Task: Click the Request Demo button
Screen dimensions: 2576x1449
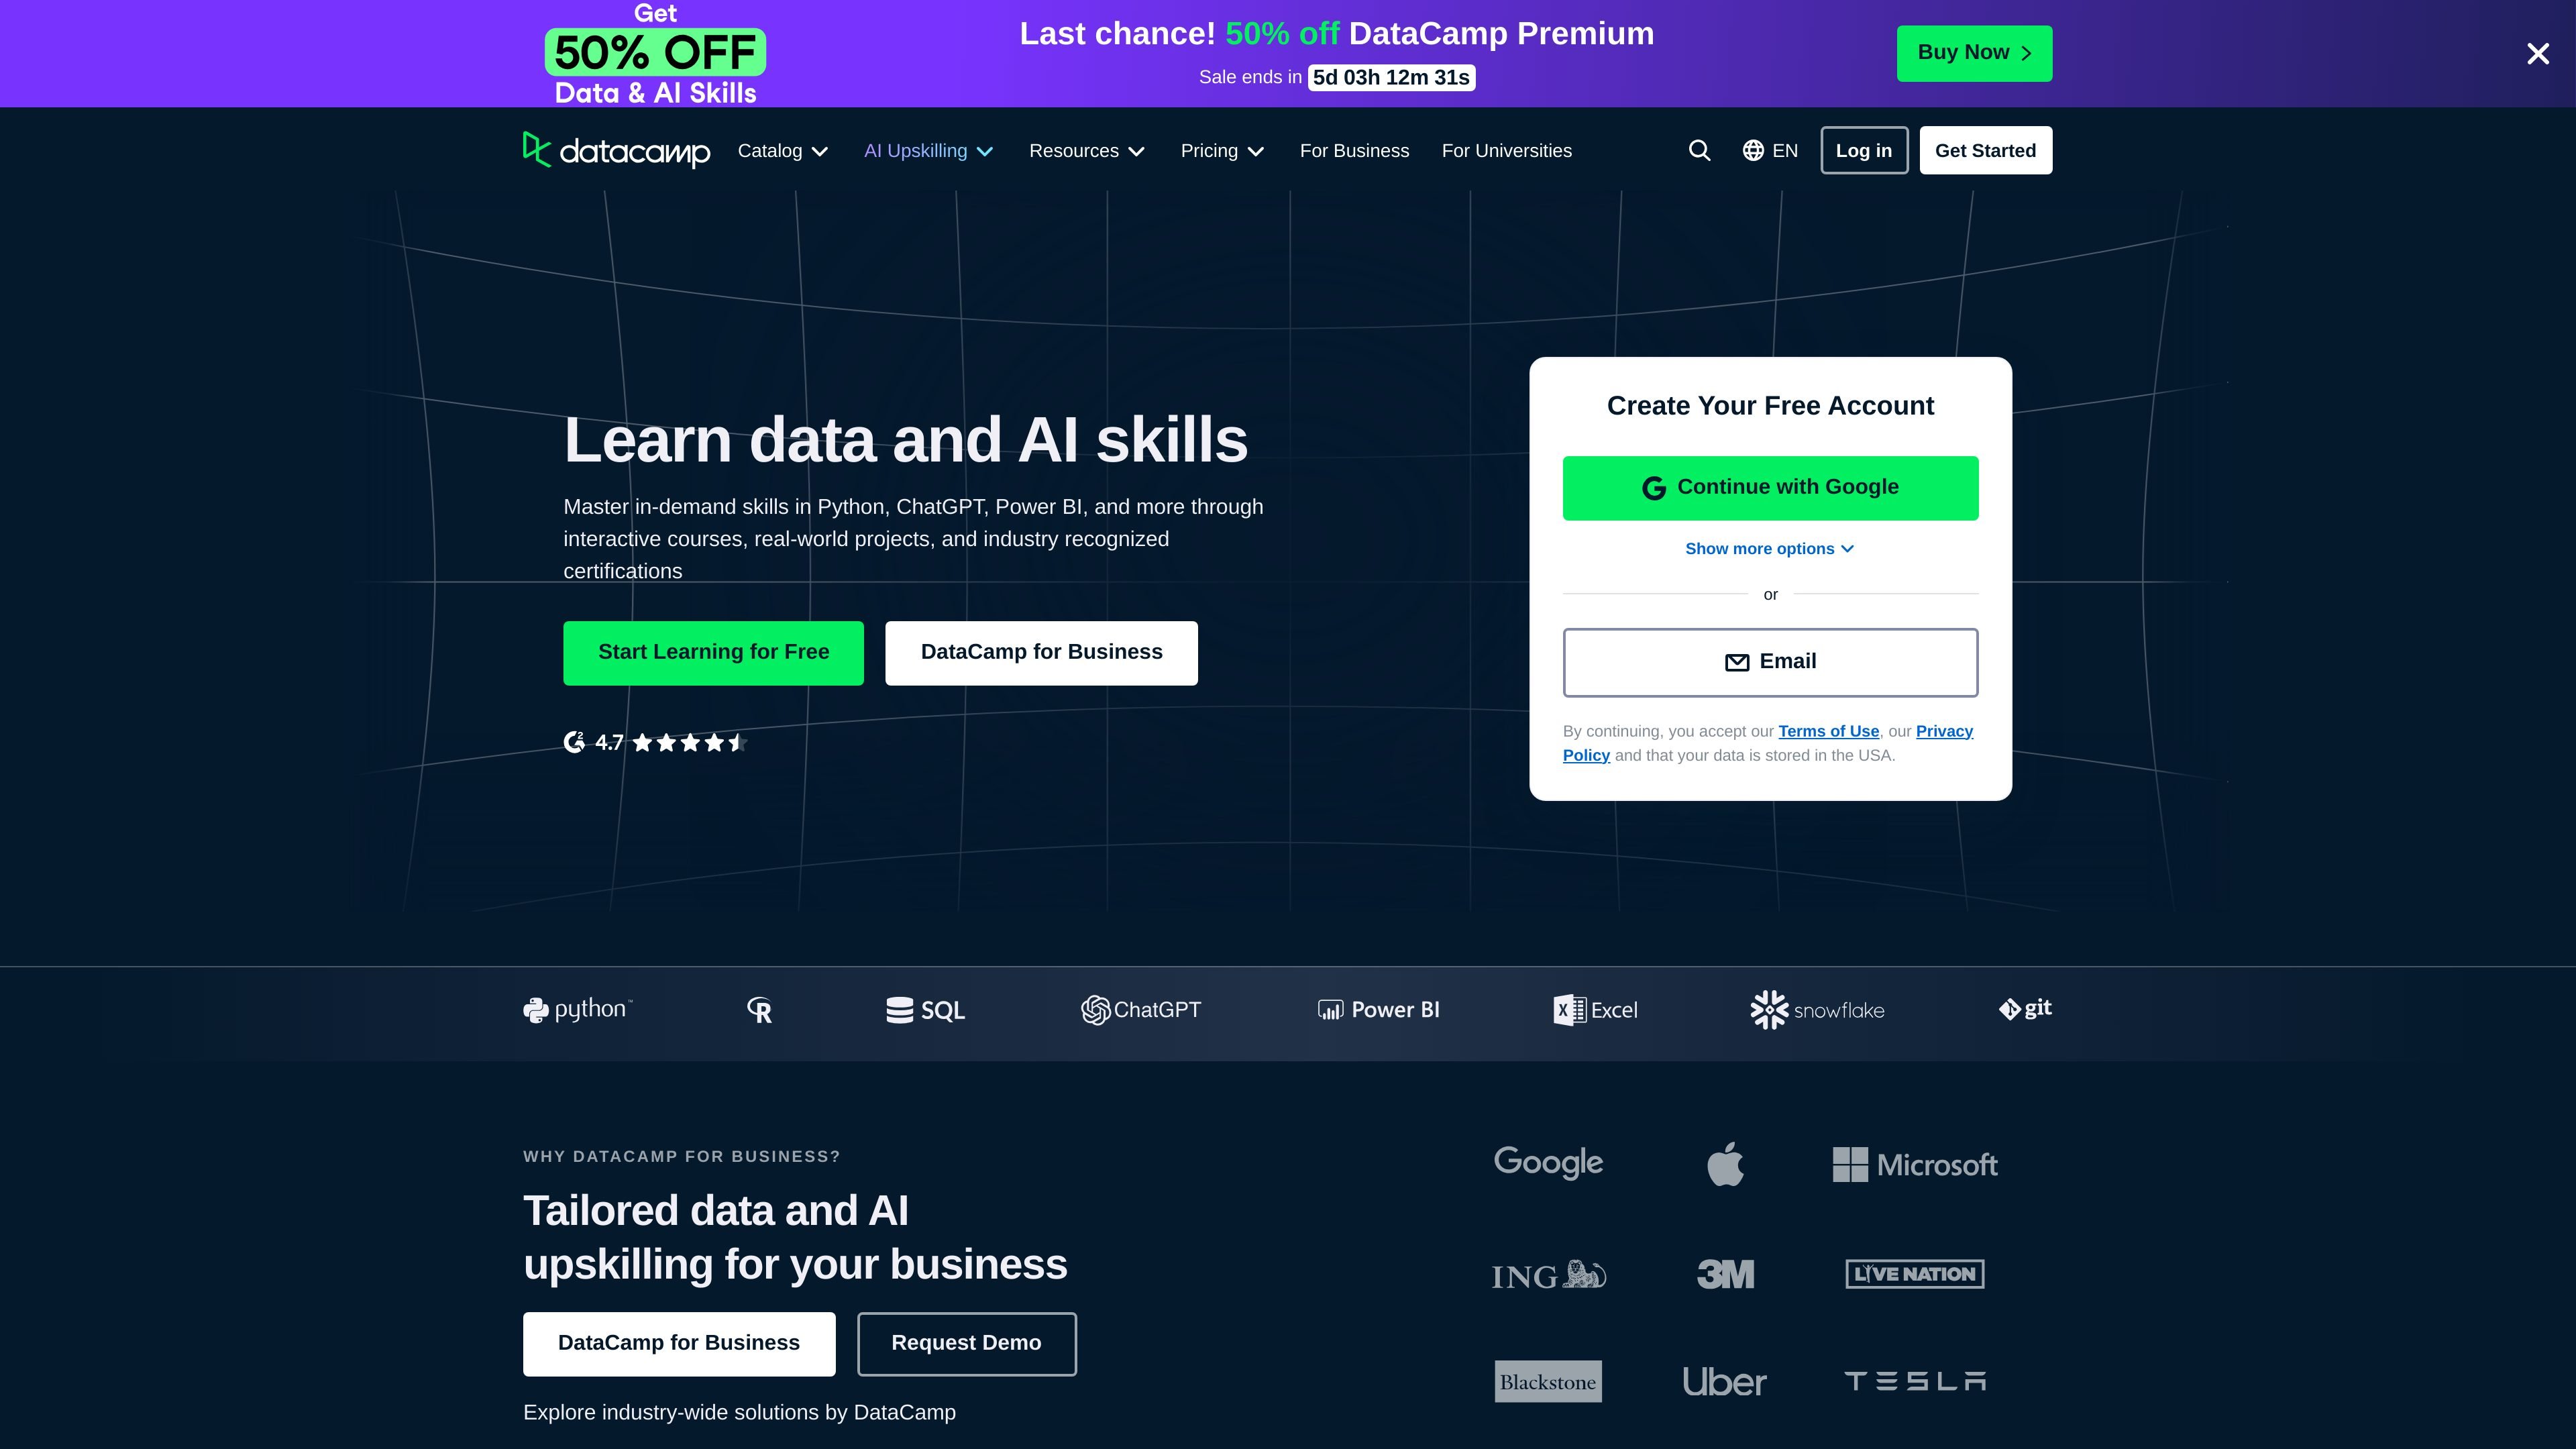Action: tap(966, 1344)
